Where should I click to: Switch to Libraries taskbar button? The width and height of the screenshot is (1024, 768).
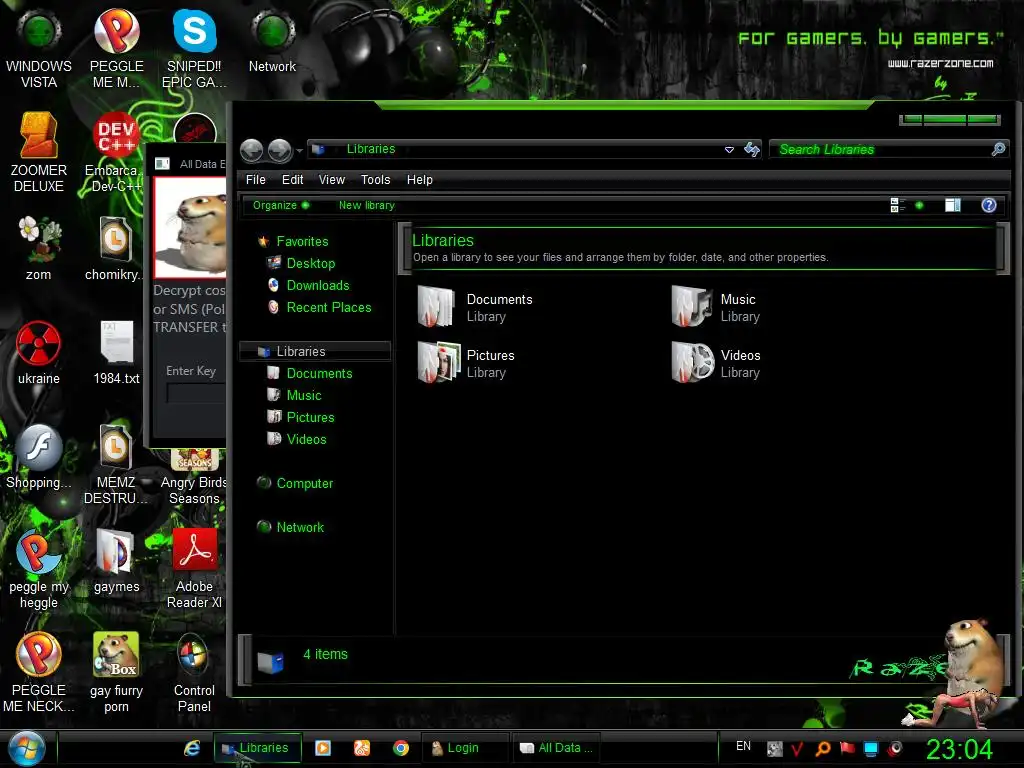click(257, 748)
